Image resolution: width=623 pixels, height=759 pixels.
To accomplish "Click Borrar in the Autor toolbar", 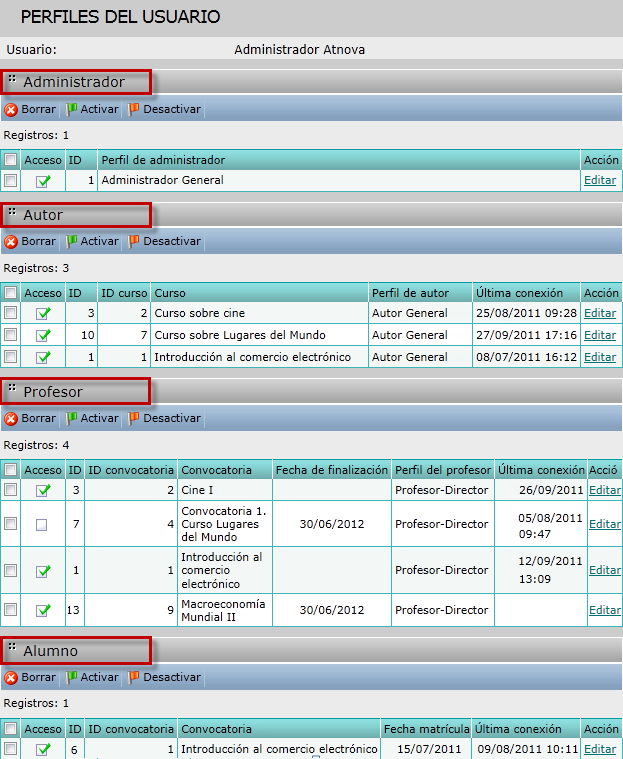I will pyautogui.click(x=30, y=242).
